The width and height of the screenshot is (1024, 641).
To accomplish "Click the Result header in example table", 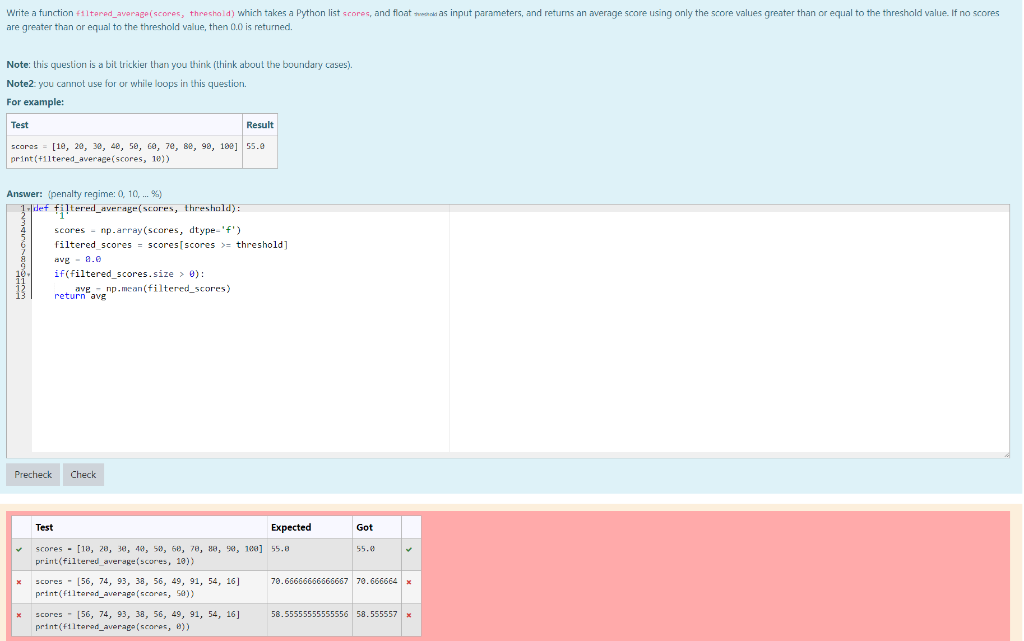I will tap(259, 125).
